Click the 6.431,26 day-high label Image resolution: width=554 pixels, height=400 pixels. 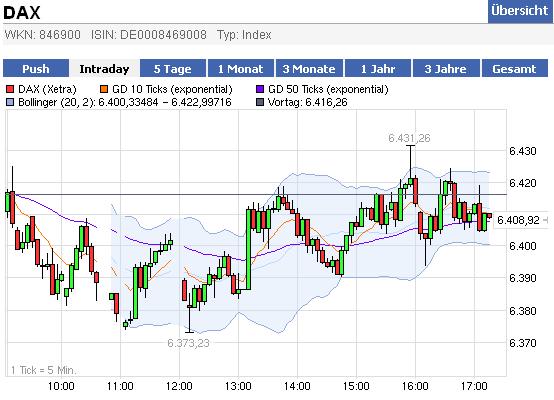click(409, 138)
